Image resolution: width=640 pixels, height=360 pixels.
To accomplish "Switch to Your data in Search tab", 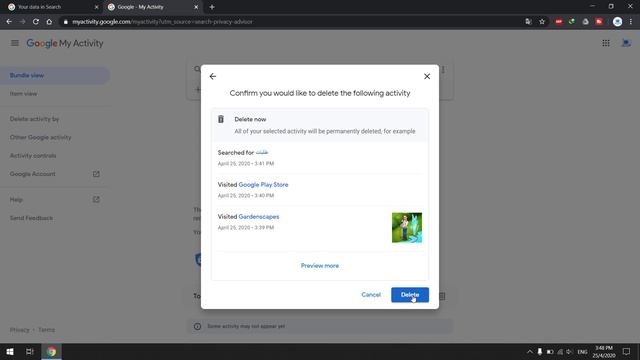I will [39, 7].
